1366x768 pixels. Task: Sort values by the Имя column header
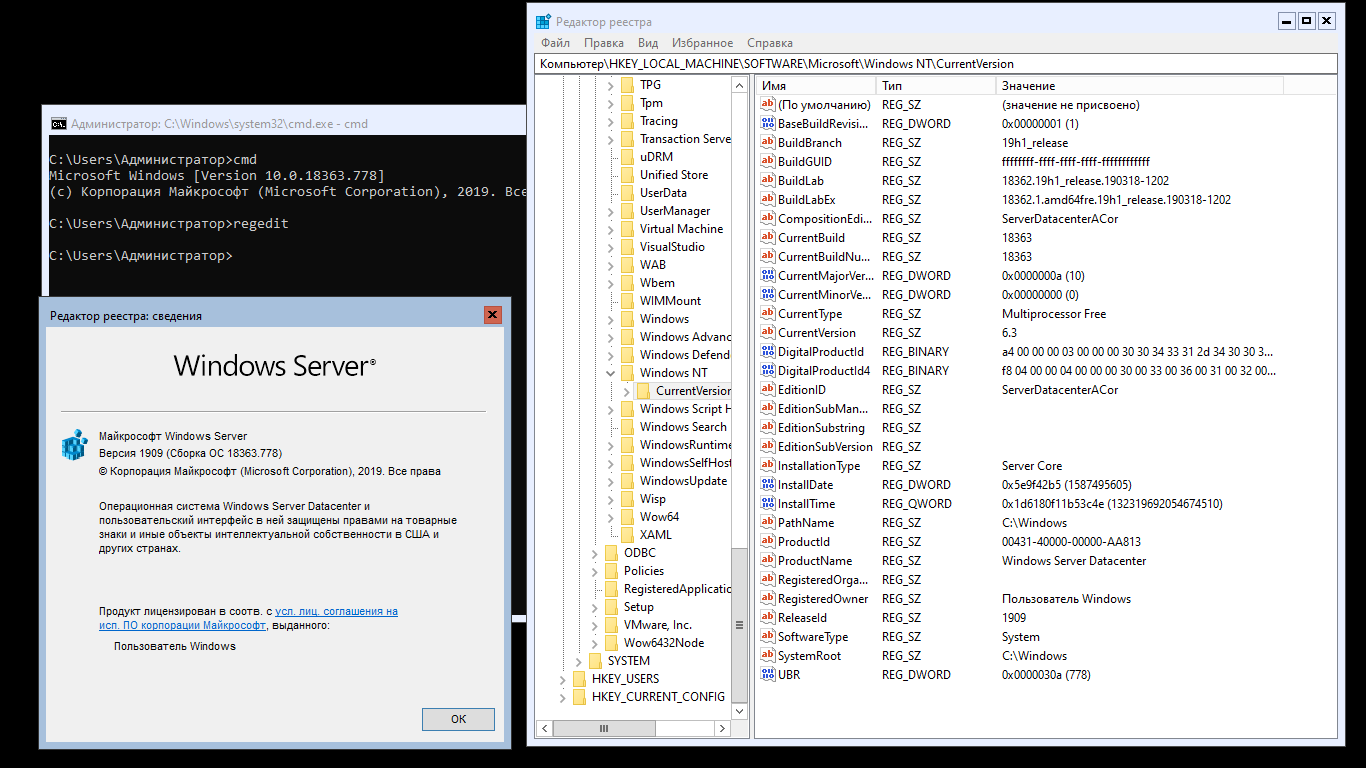click(816, 86)
